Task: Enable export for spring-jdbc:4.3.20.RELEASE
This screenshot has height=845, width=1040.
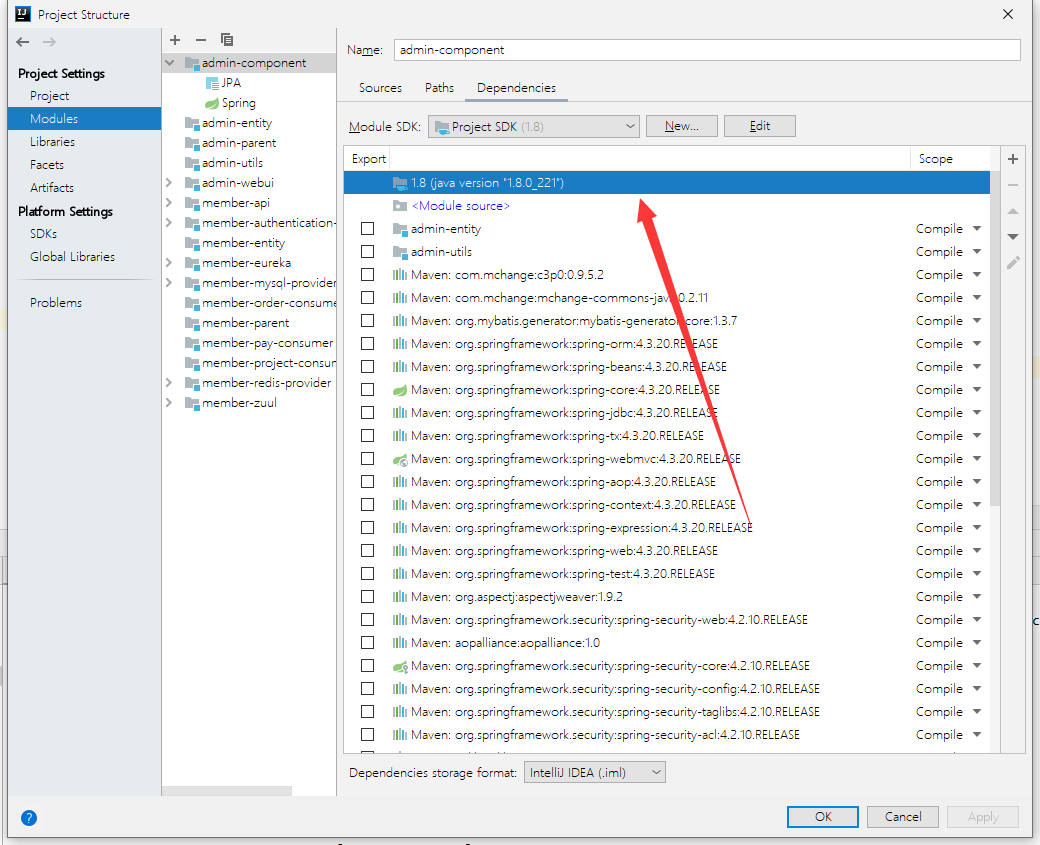Action: click(x=367, y=413)
